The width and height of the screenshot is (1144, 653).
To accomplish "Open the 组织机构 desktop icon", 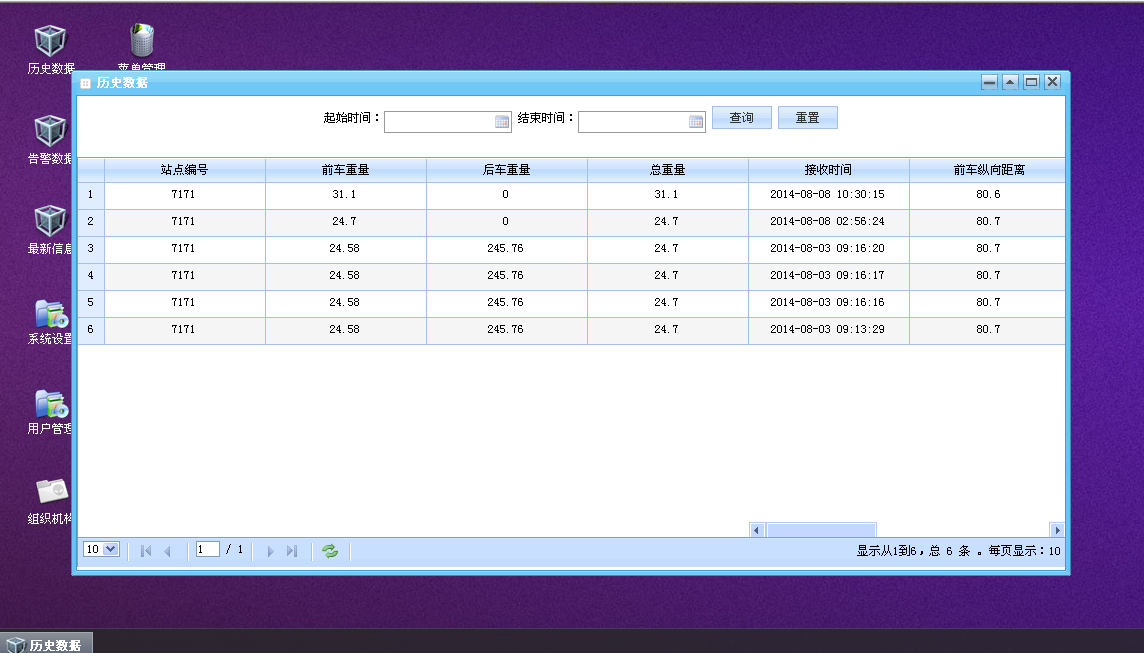I will pyautogui.click(x=50, y=491).
